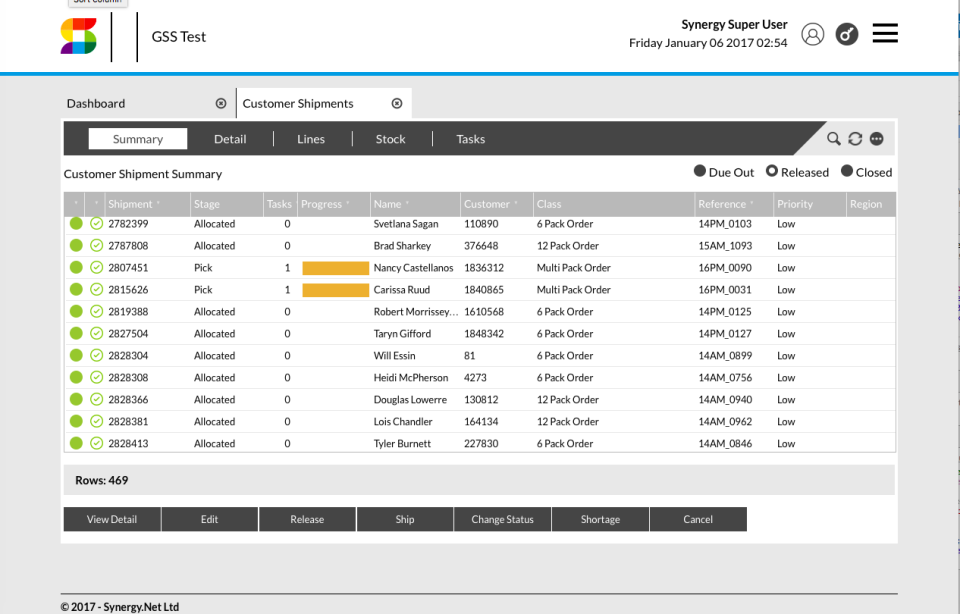The height and width of the screenshot is (614, 960).
Task: Click the green check icon on shipment 2782399
Action: tap(96, 223)
